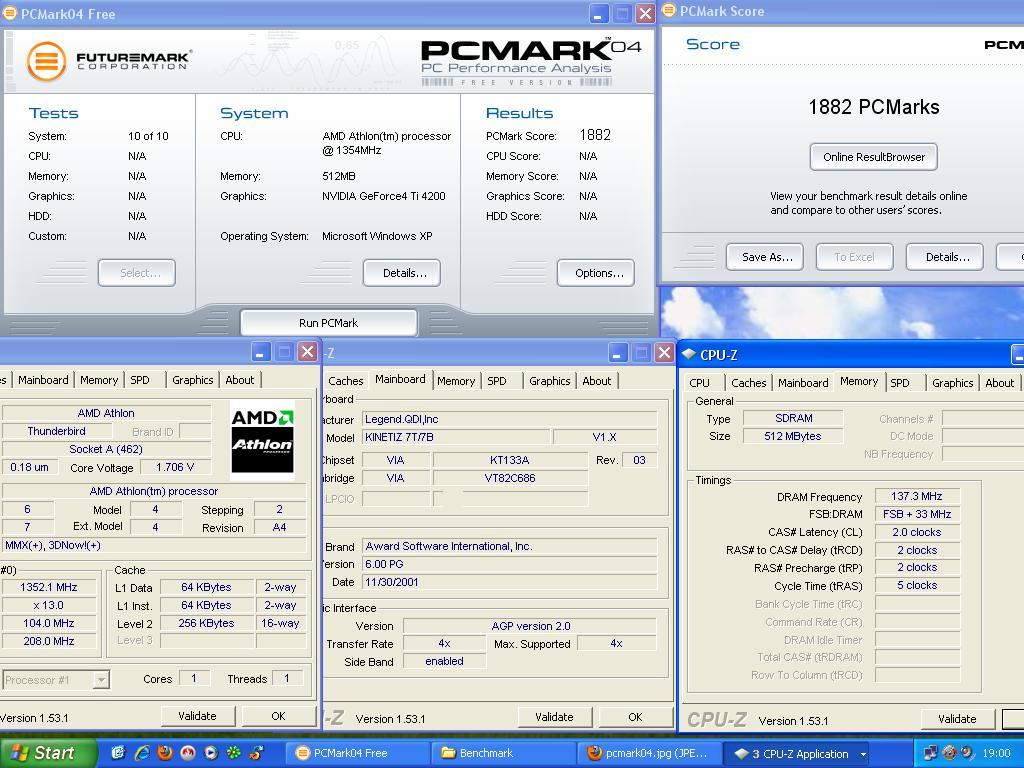1024x768 pixels.
Task: Click the KINETIZ 7T/7B model field
Action: pyautogui.click(x=456, y=437)
